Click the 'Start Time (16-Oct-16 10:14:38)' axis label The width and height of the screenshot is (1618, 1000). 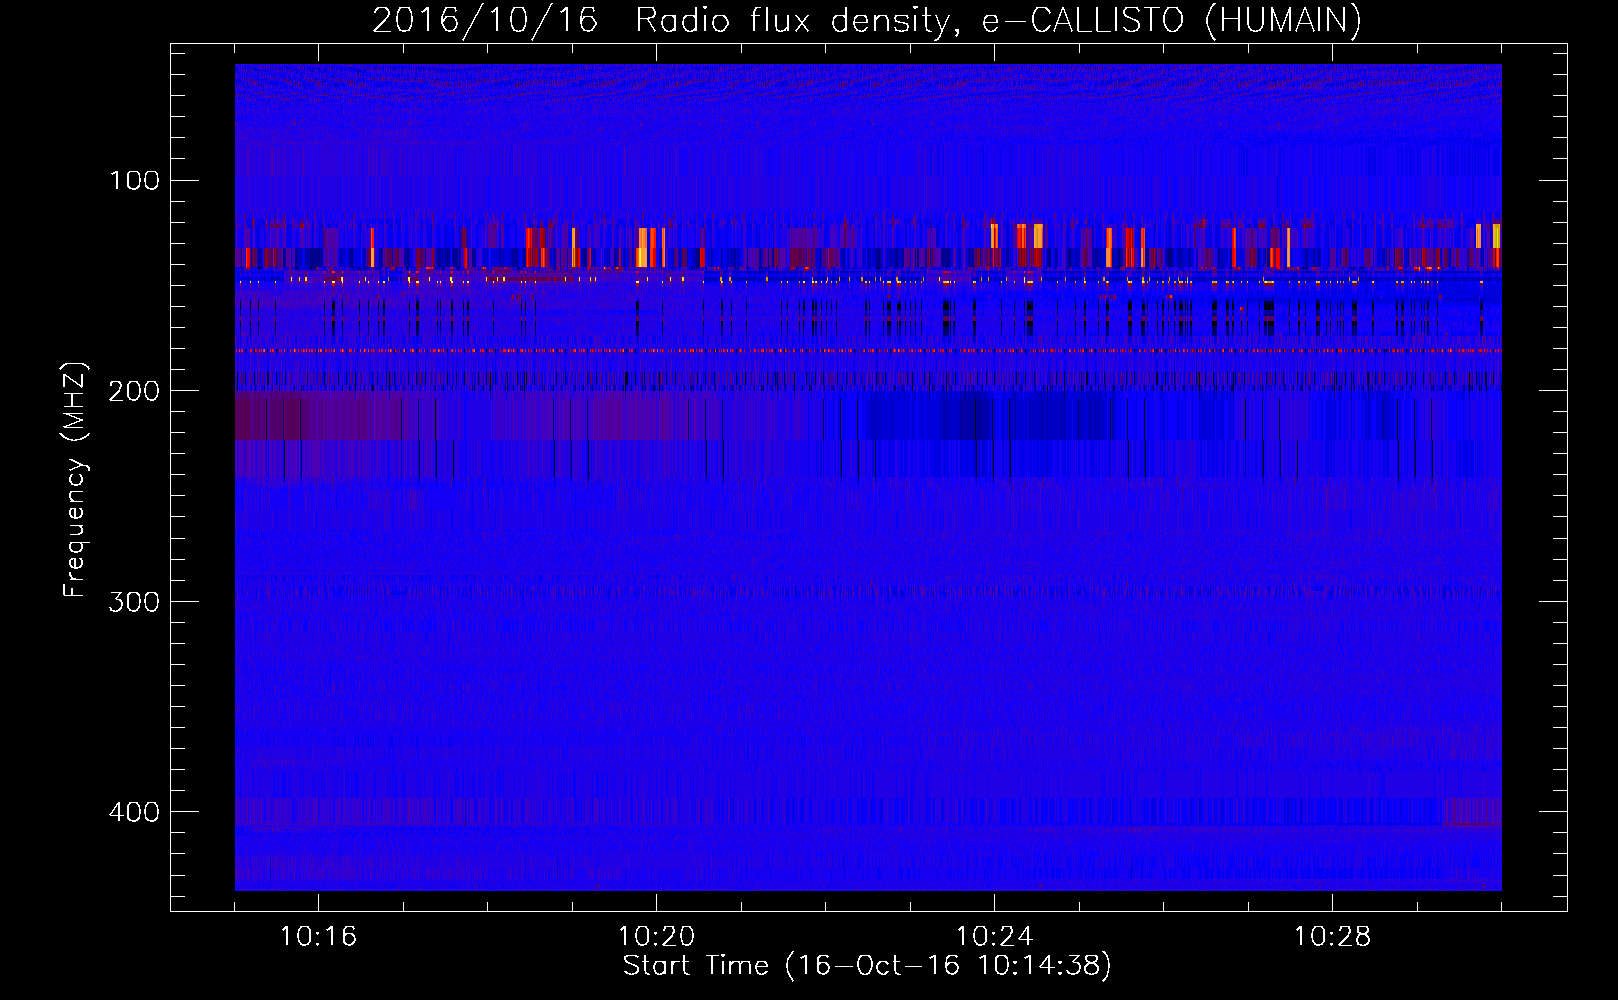[x=867, y=965]
